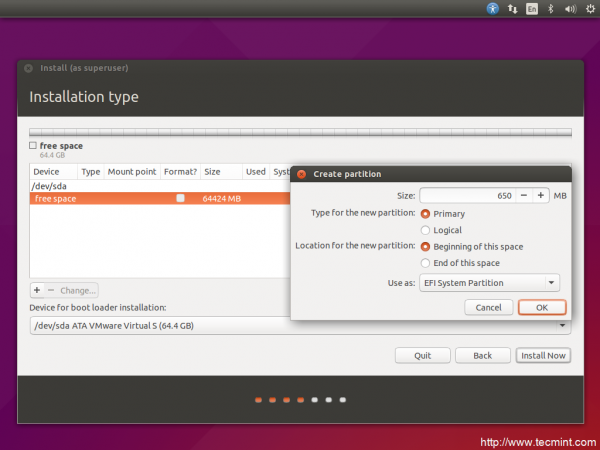Open the En keyboard layout indicator

point(532,8)
